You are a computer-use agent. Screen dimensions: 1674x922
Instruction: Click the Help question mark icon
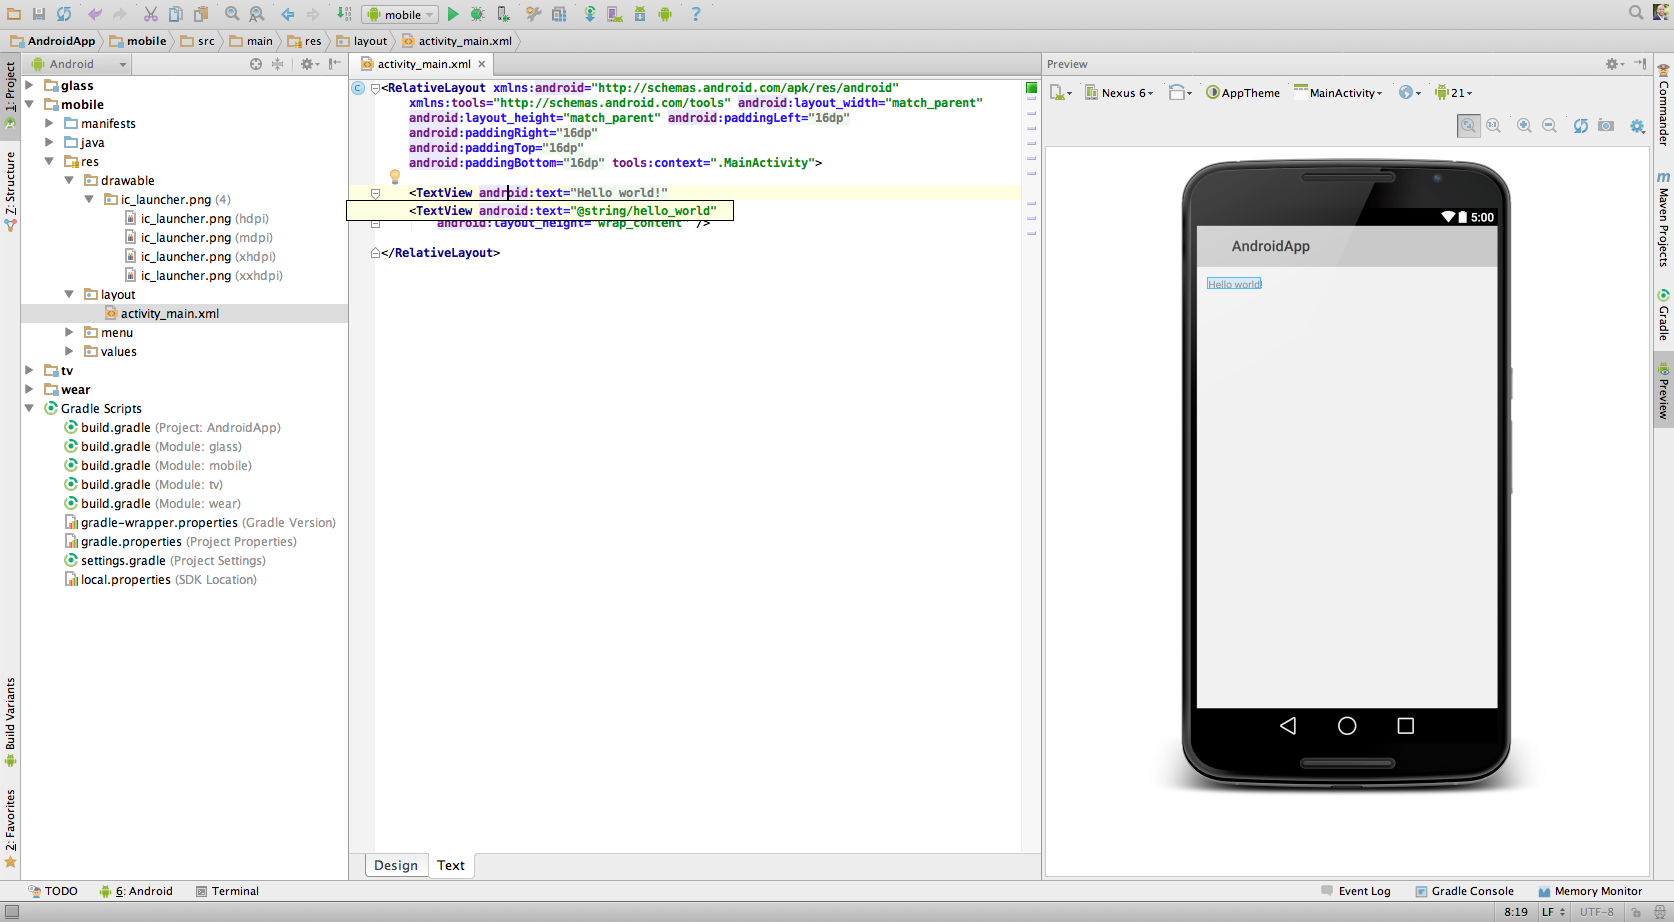696,14
